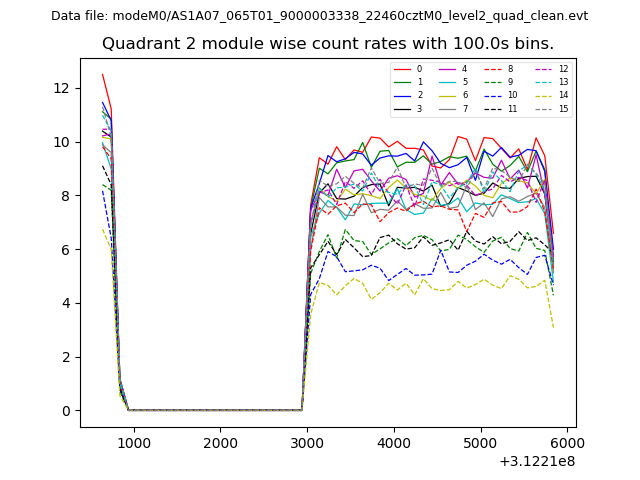Click legend label 7
Screen dimensions: 640x480
click(465, 108)
